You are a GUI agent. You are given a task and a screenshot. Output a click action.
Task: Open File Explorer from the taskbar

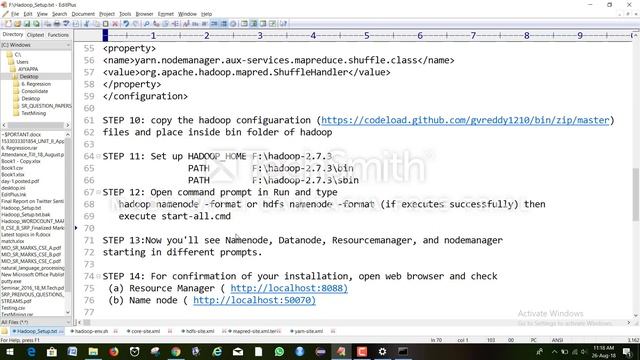93,351
